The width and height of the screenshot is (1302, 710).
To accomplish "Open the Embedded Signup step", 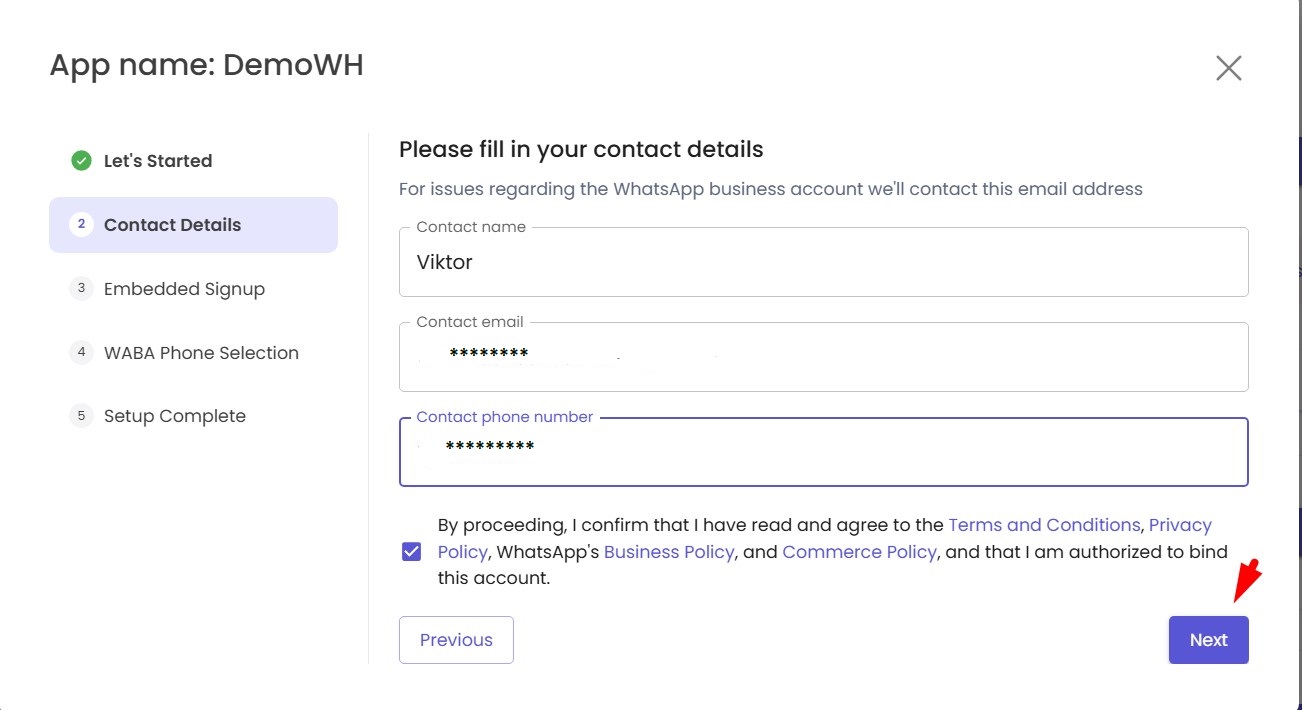I will 184,289.
